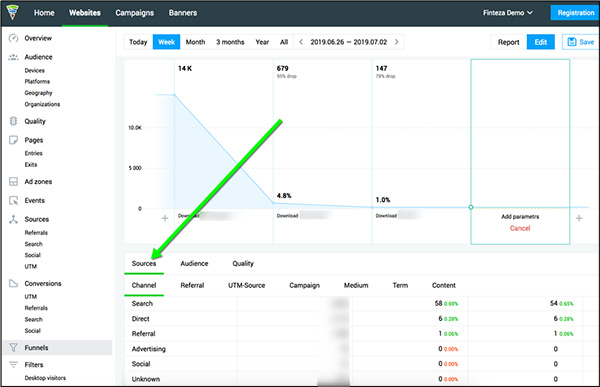This screenshot has width=600, height=387.
Task: Click the Filters icon in sidebar
Action: tap(13, 364)
